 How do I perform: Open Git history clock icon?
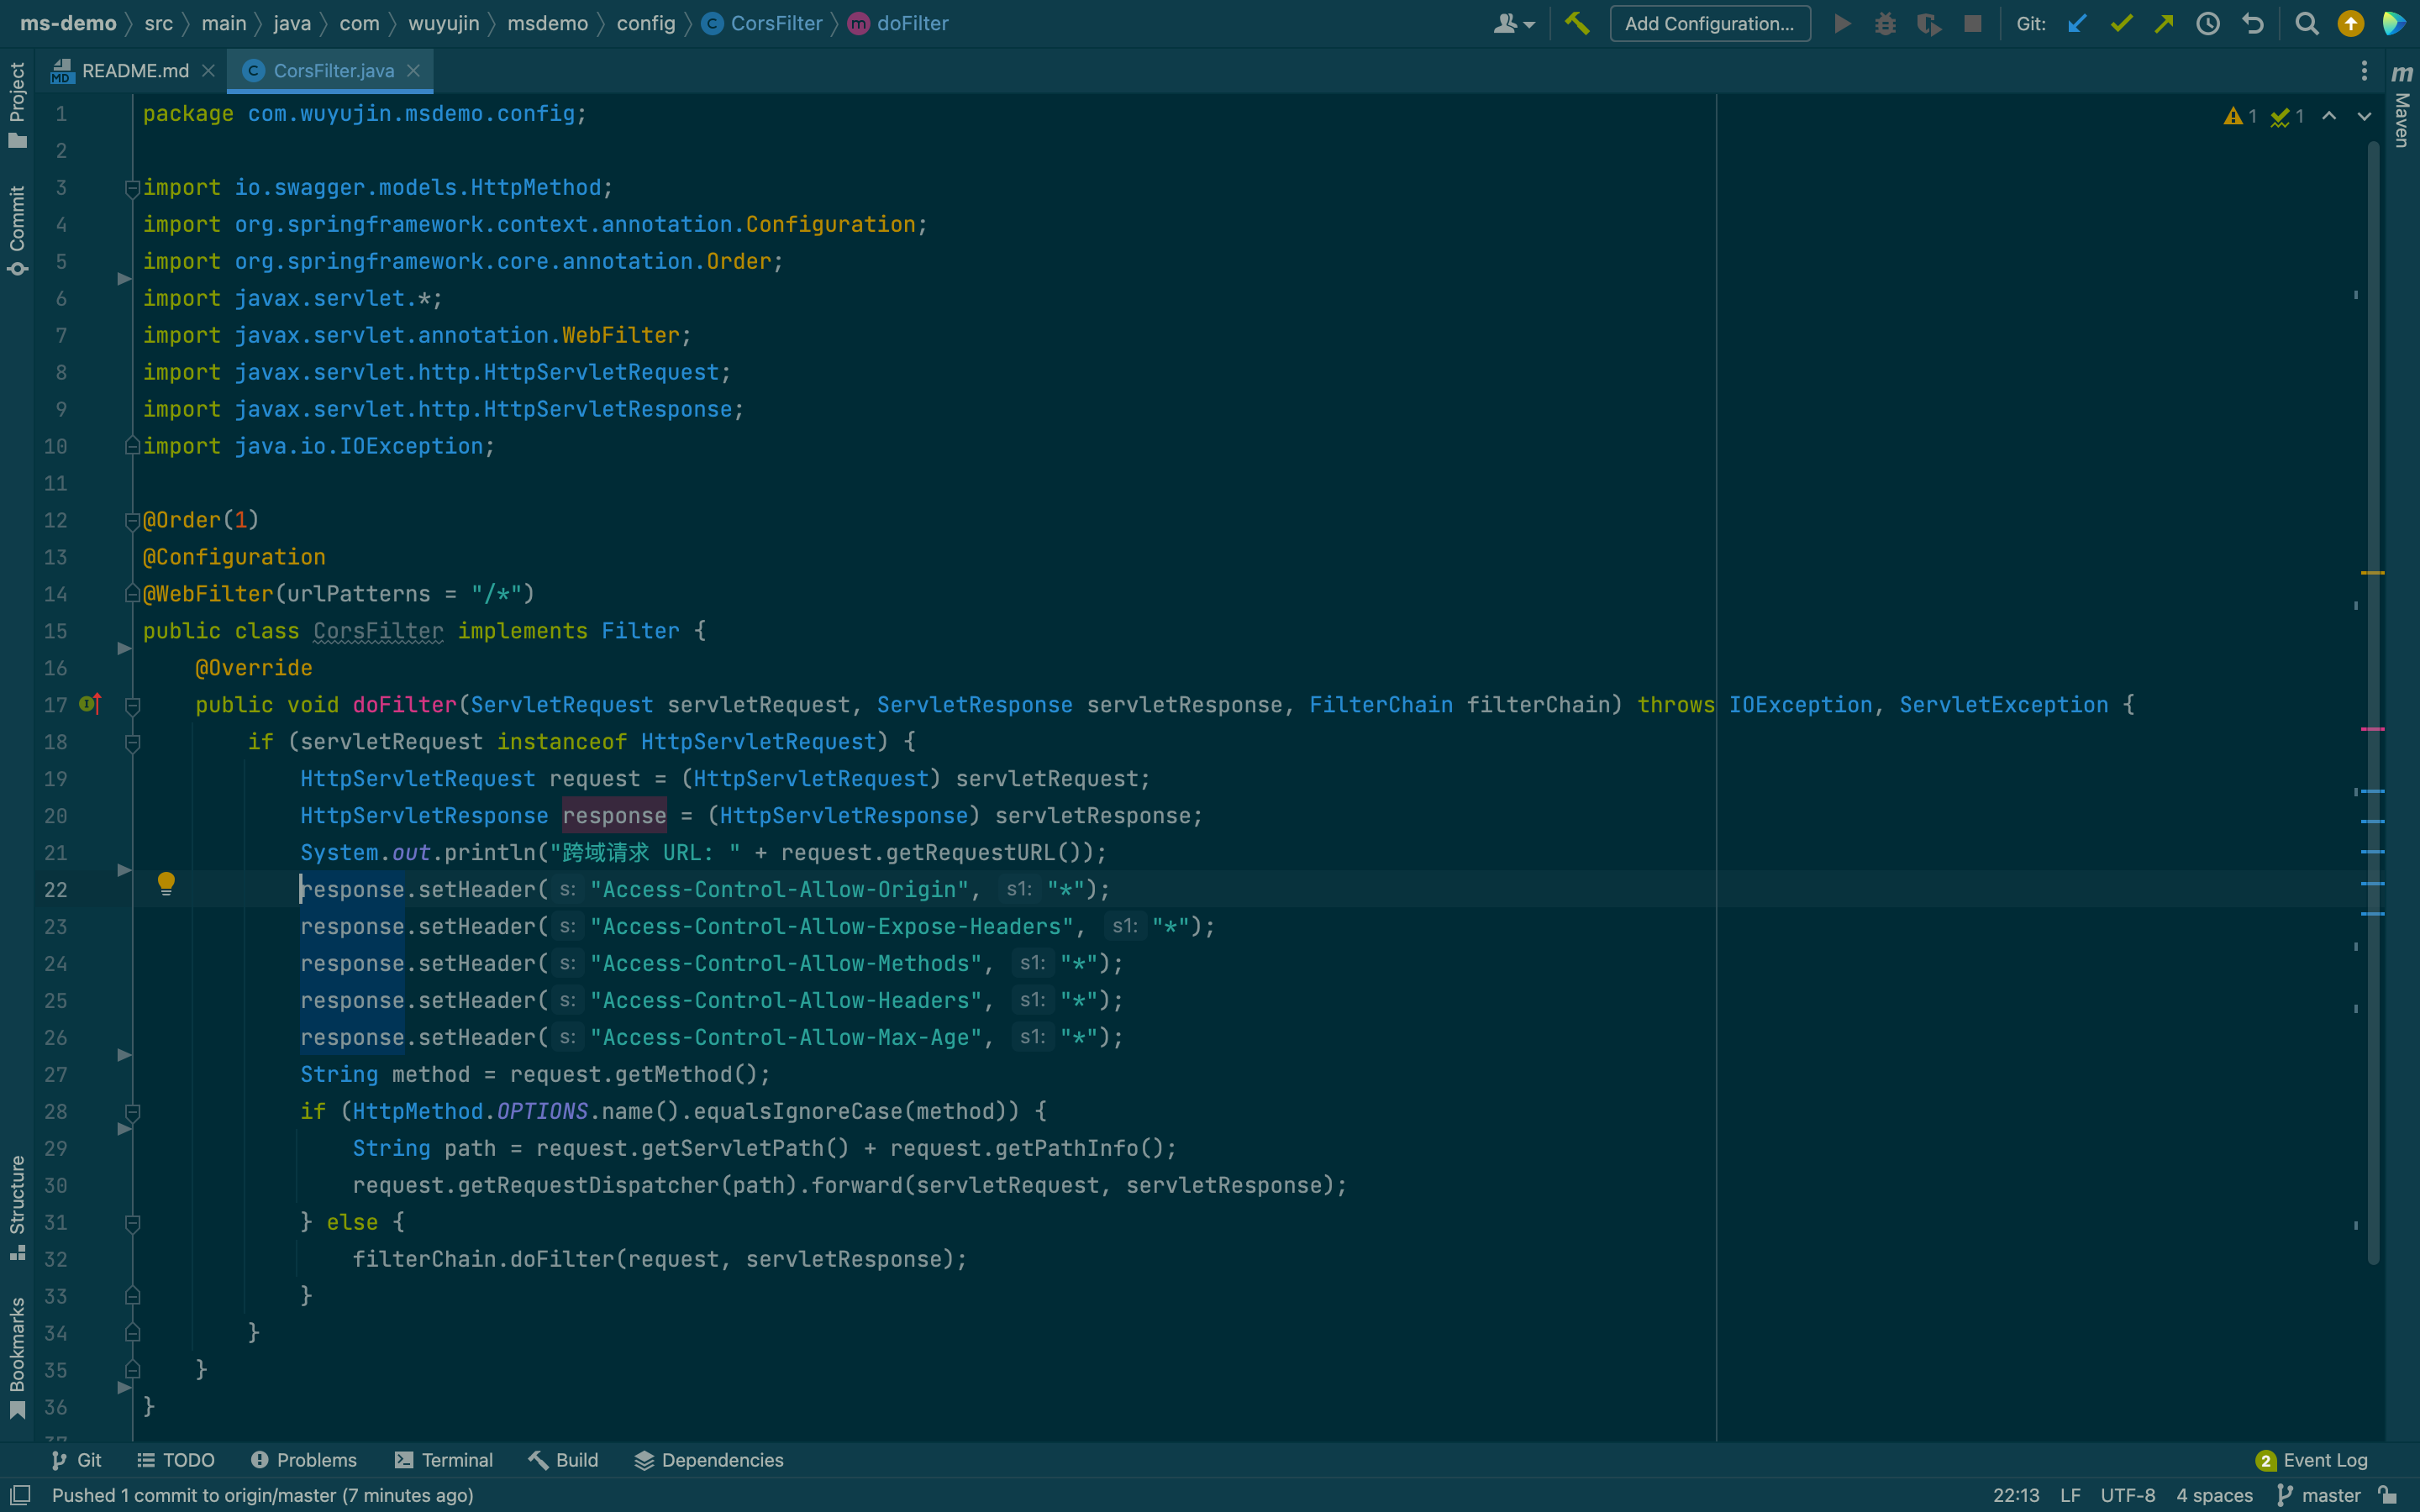pyautogui.click(x=2208, y=23)
